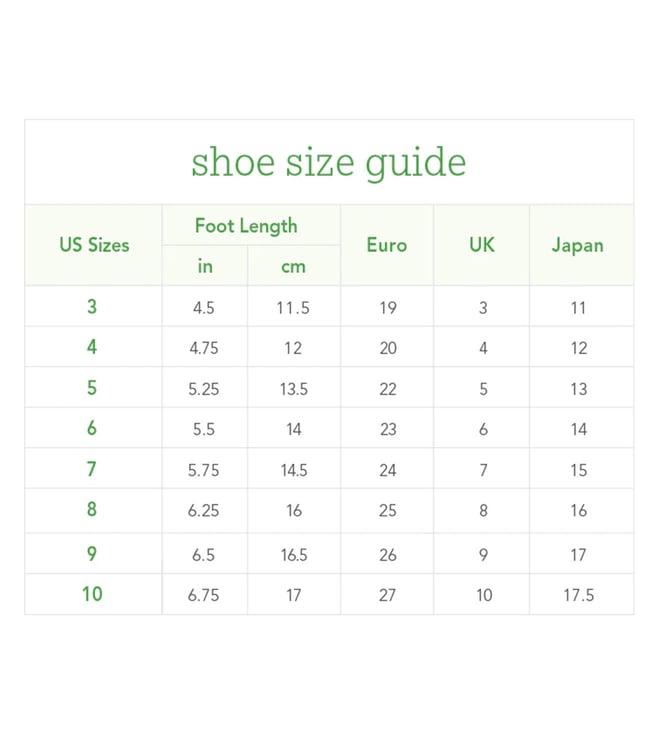The height and width of the screenshot is (734, 658).
Task: Click the 4.75 inch cell
Action: pos(204,348)
